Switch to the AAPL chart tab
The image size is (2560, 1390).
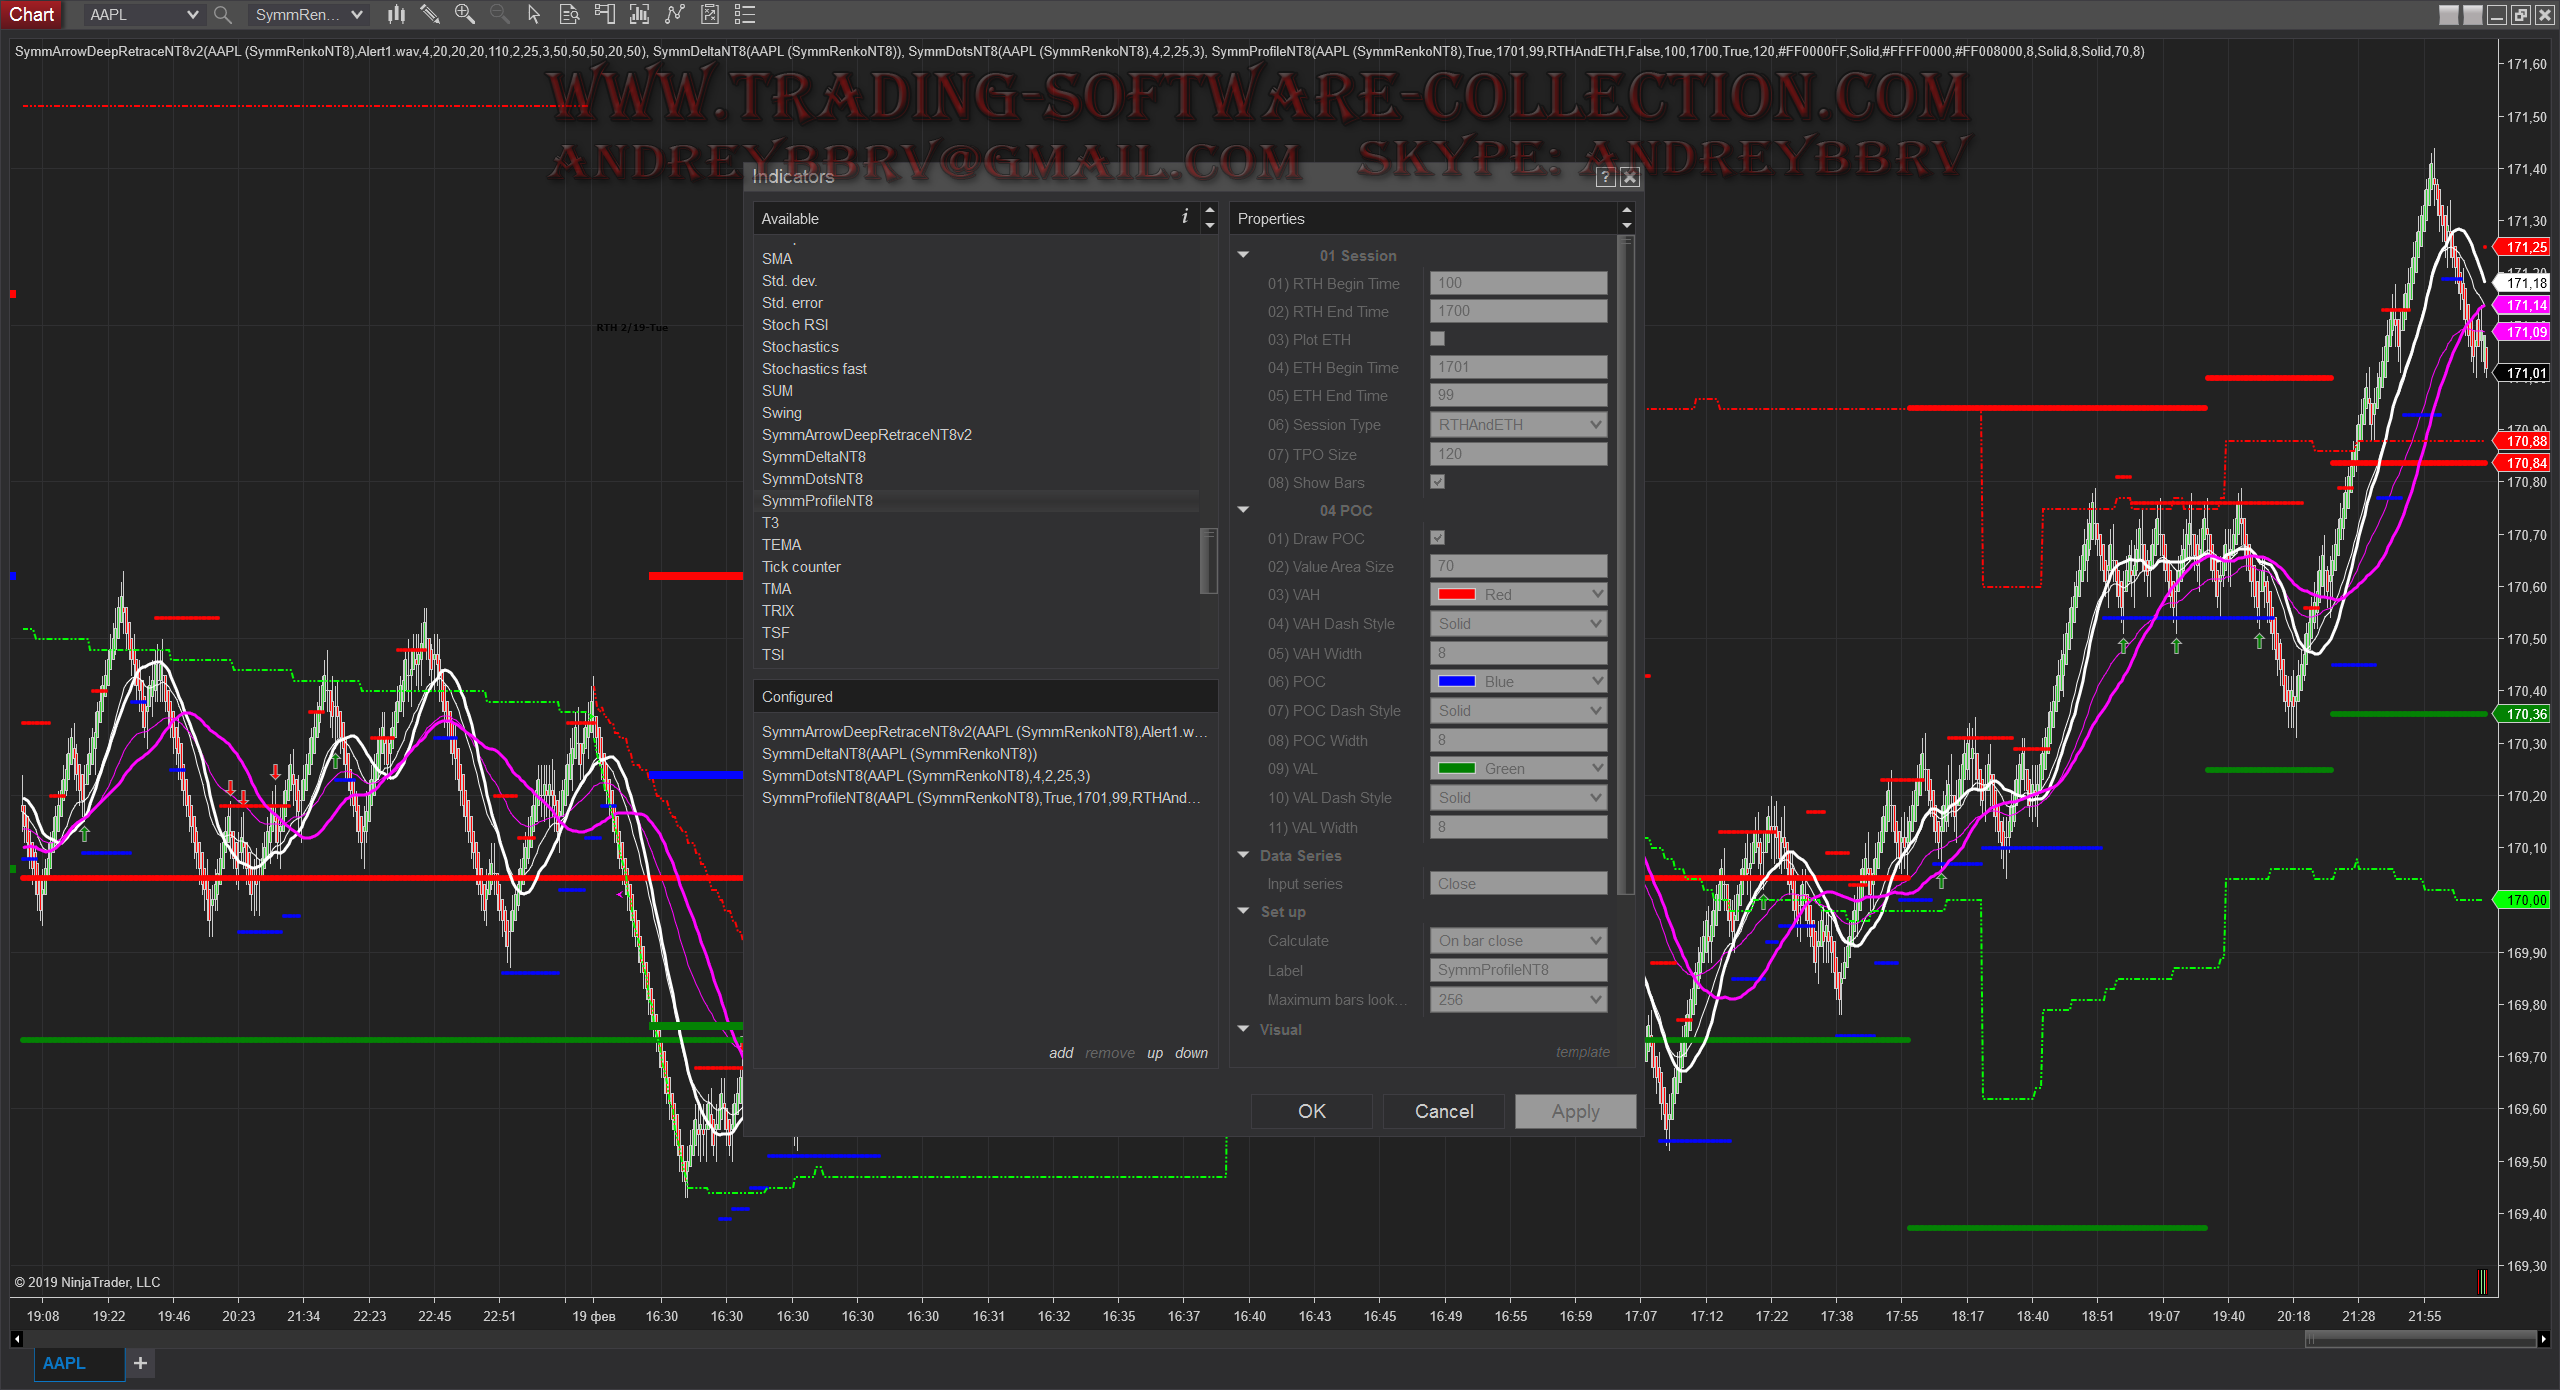(65, 1363)
